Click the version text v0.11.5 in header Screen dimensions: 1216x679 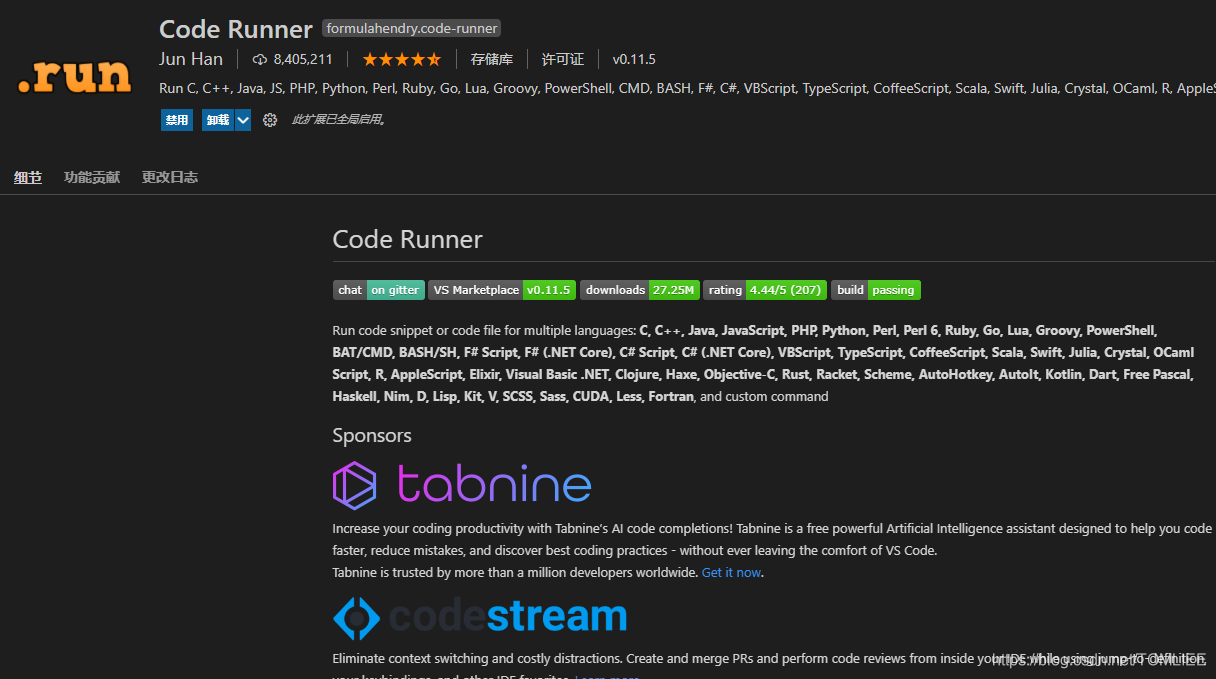point(634,59)
